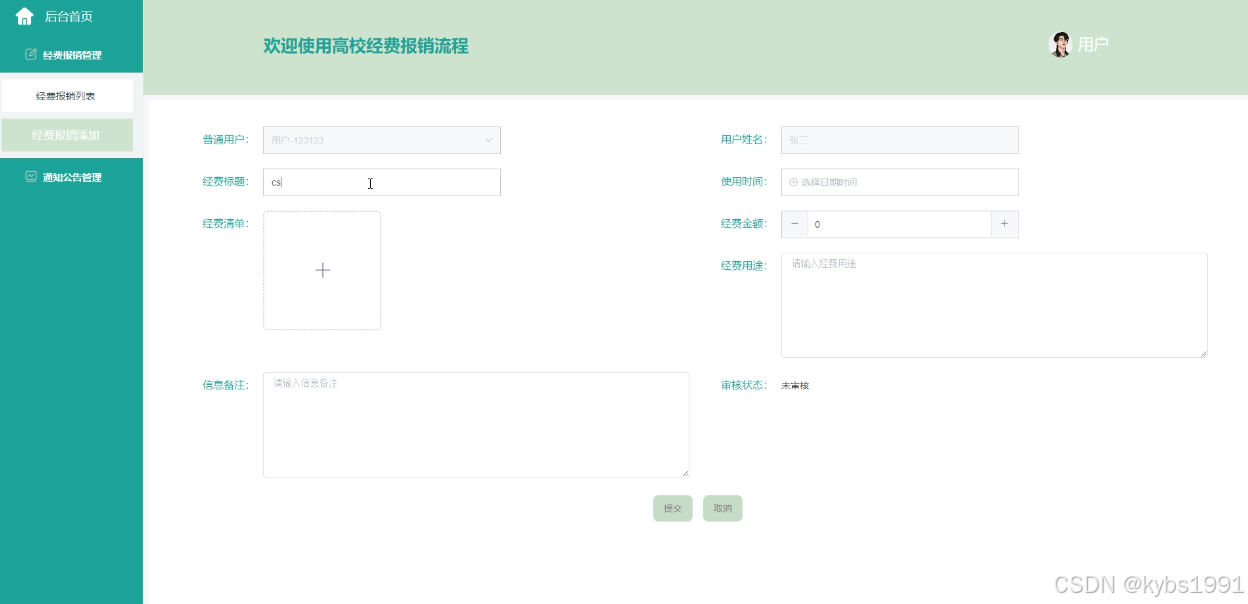Click the 提交 button
Viewport: 1248px width, 604px height.
click(x=673, y=508)
